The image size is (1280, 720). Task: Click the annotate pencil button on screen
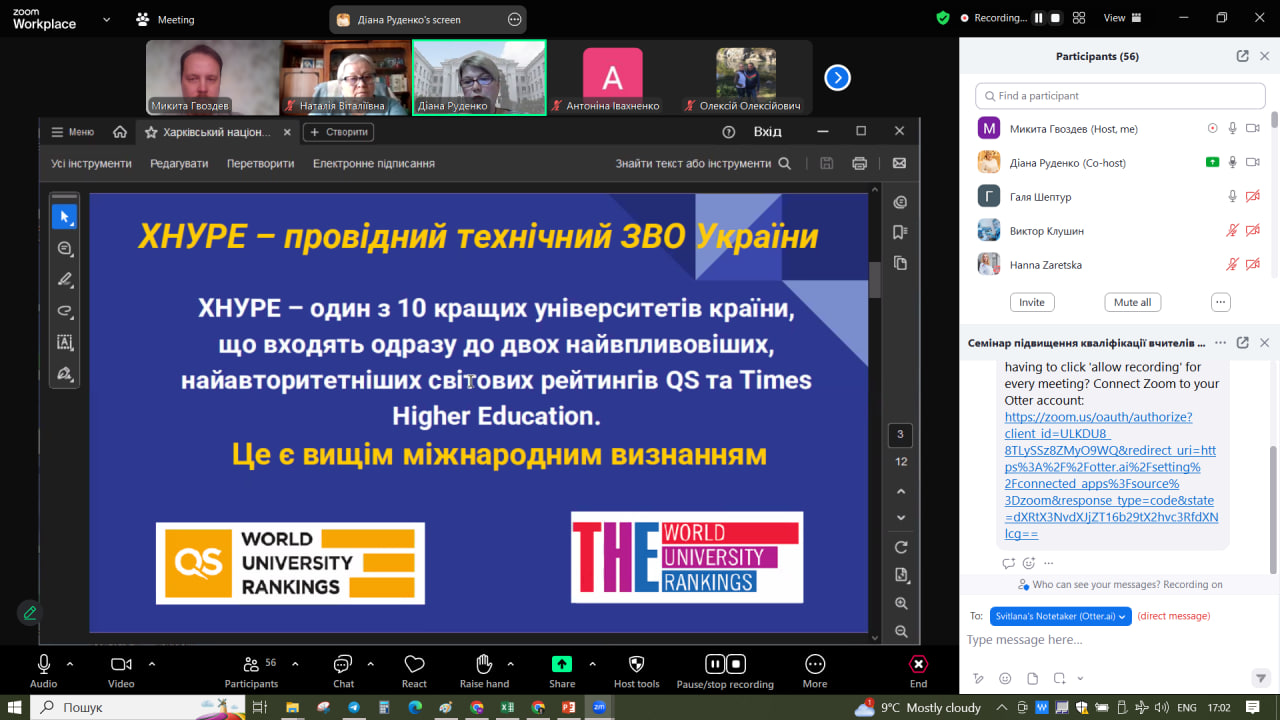coord(30,612)
